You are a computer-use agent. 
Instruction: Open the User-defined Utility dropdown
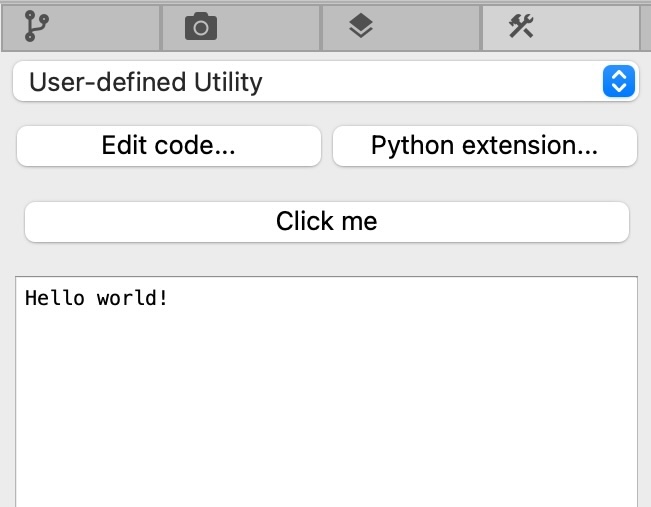click(325, 82)
